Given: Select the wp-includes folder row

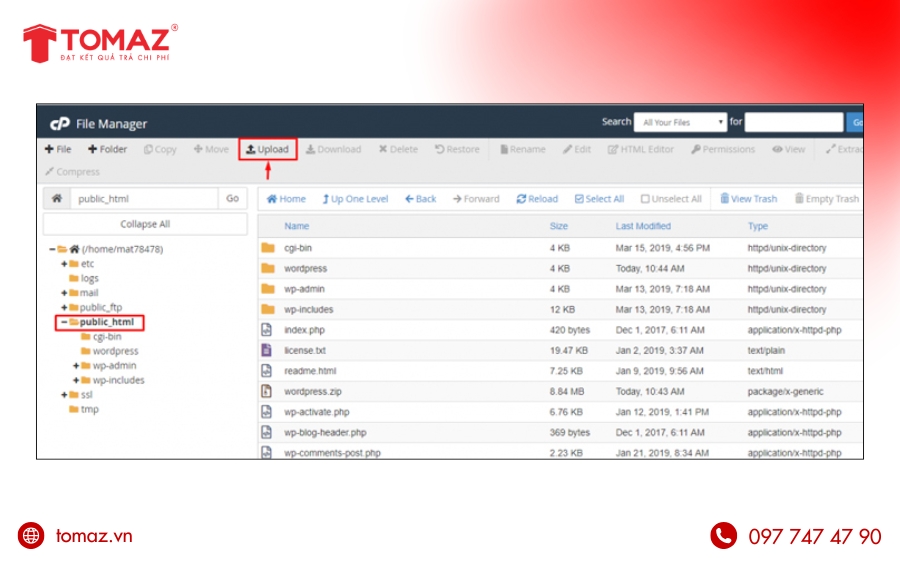Looking at the screenshot, I should 308,309.
